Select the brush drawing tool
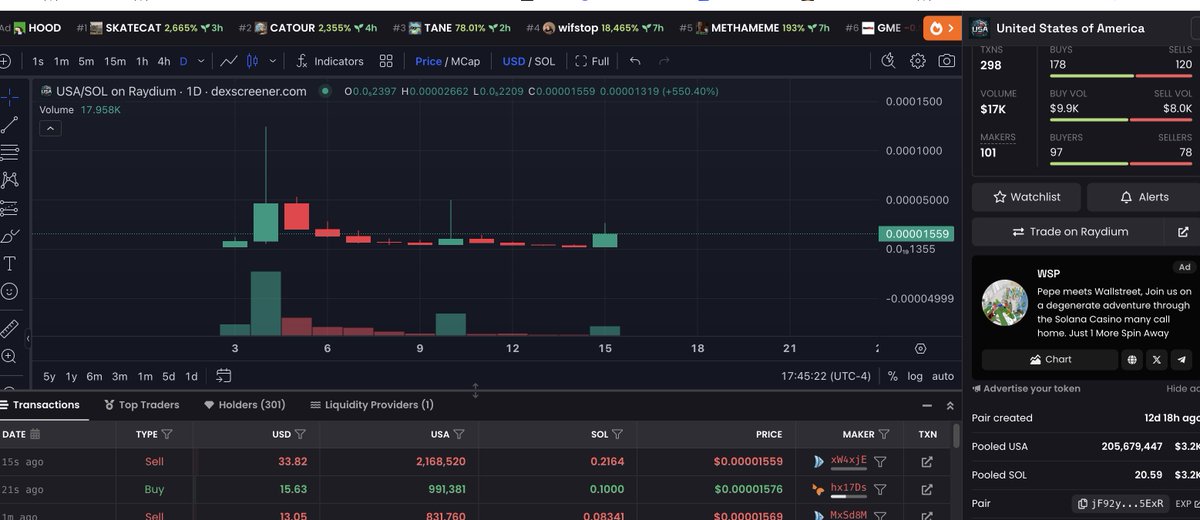 click(10, 237)
